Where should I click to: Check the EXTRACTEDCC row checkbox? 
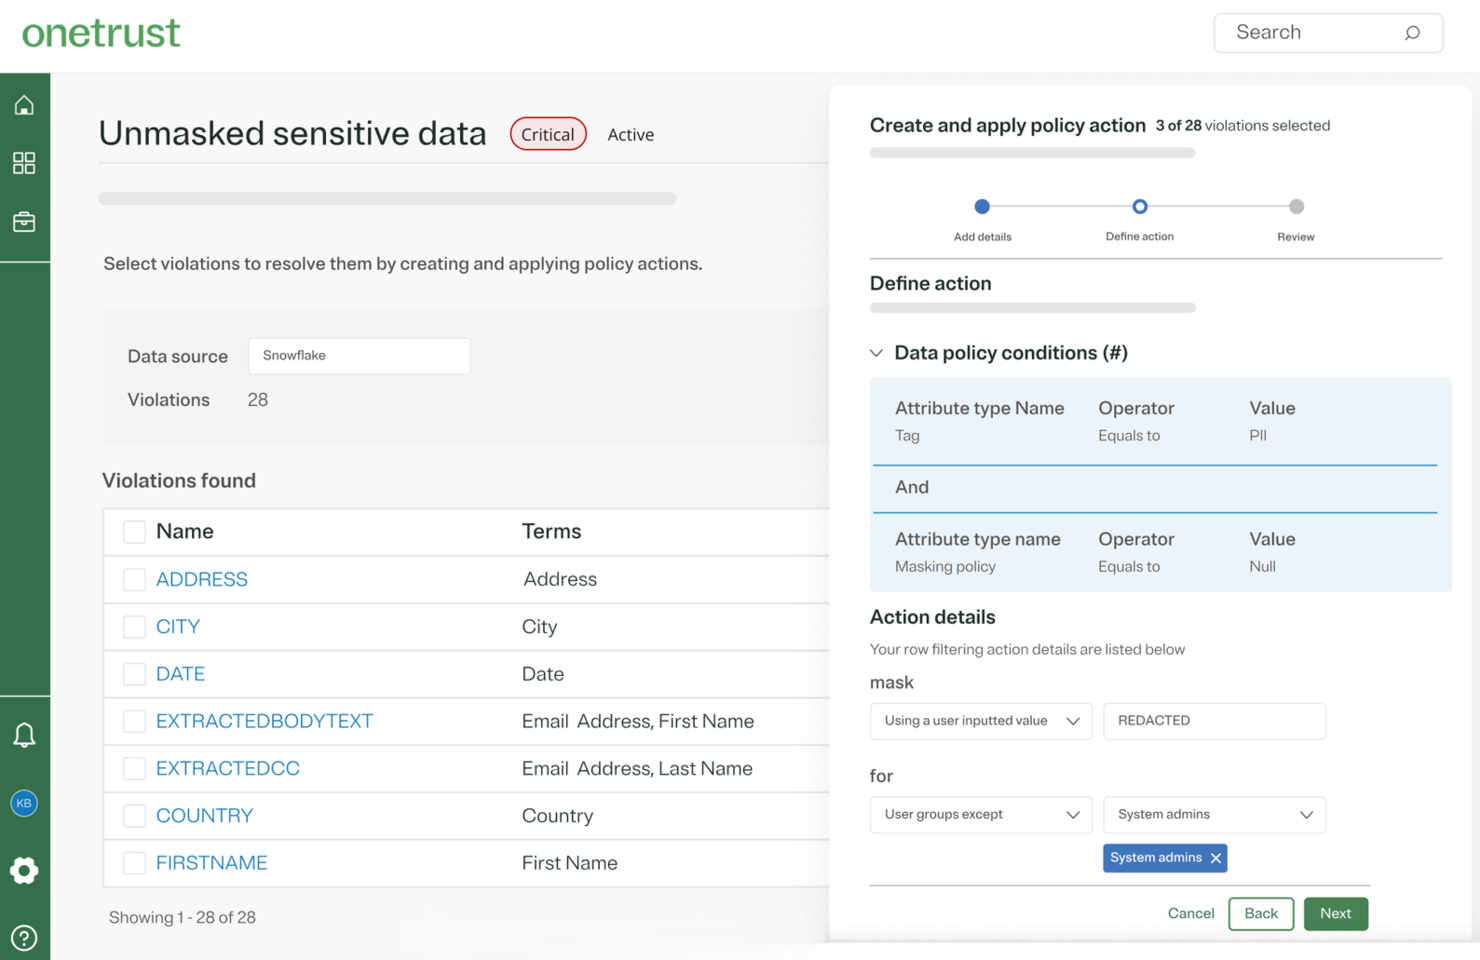point(134,768)
